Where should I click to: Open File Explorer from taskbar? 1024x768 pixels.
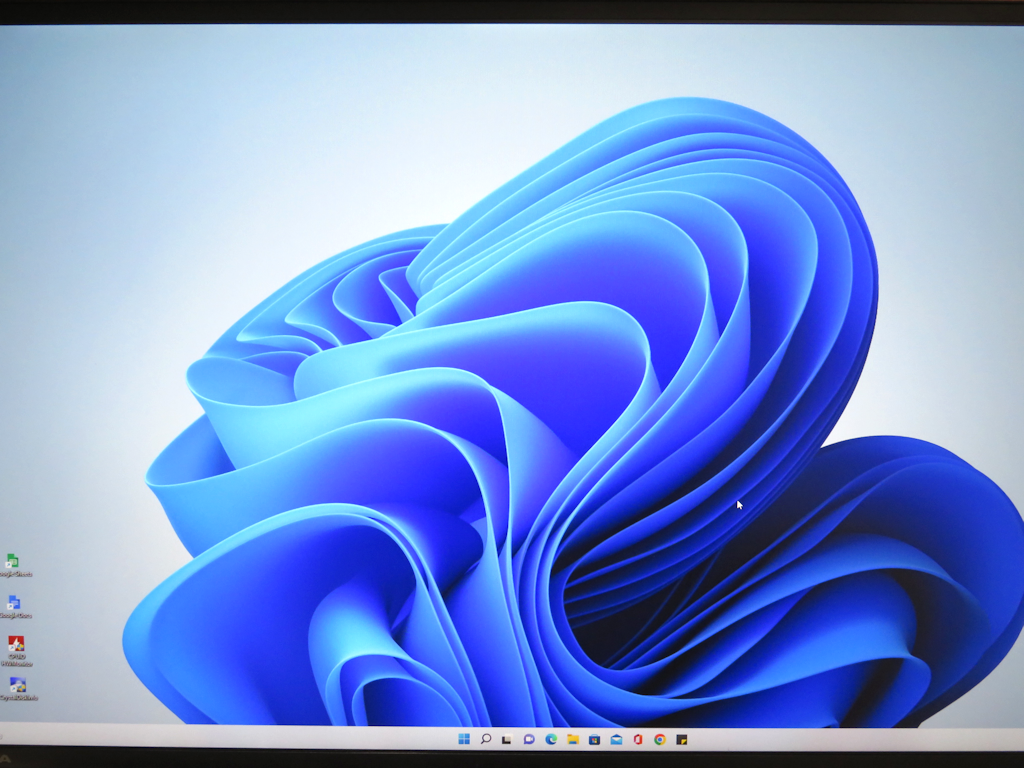point(573,739)
